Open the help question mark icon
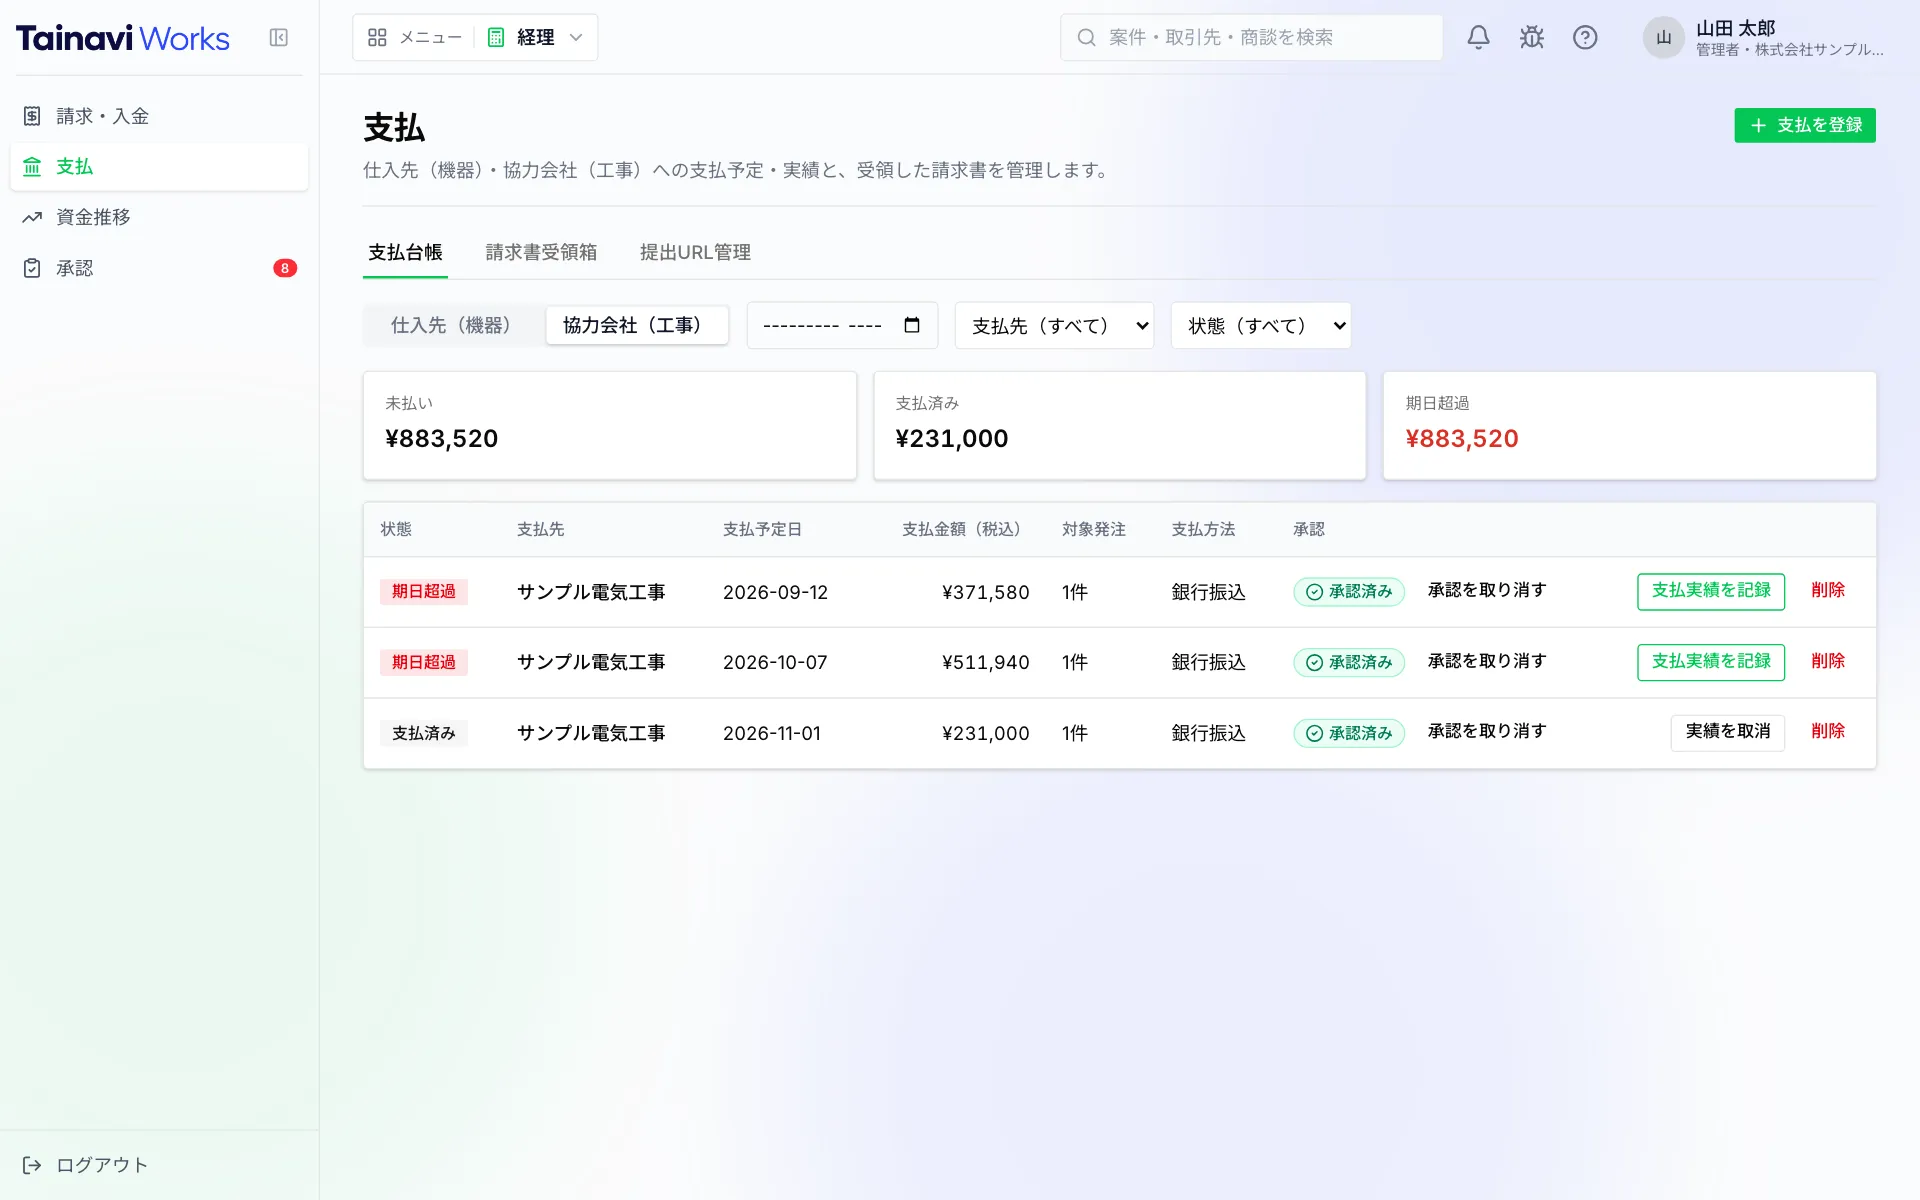This screenshot has height=1200, width=1920. 1585,38
